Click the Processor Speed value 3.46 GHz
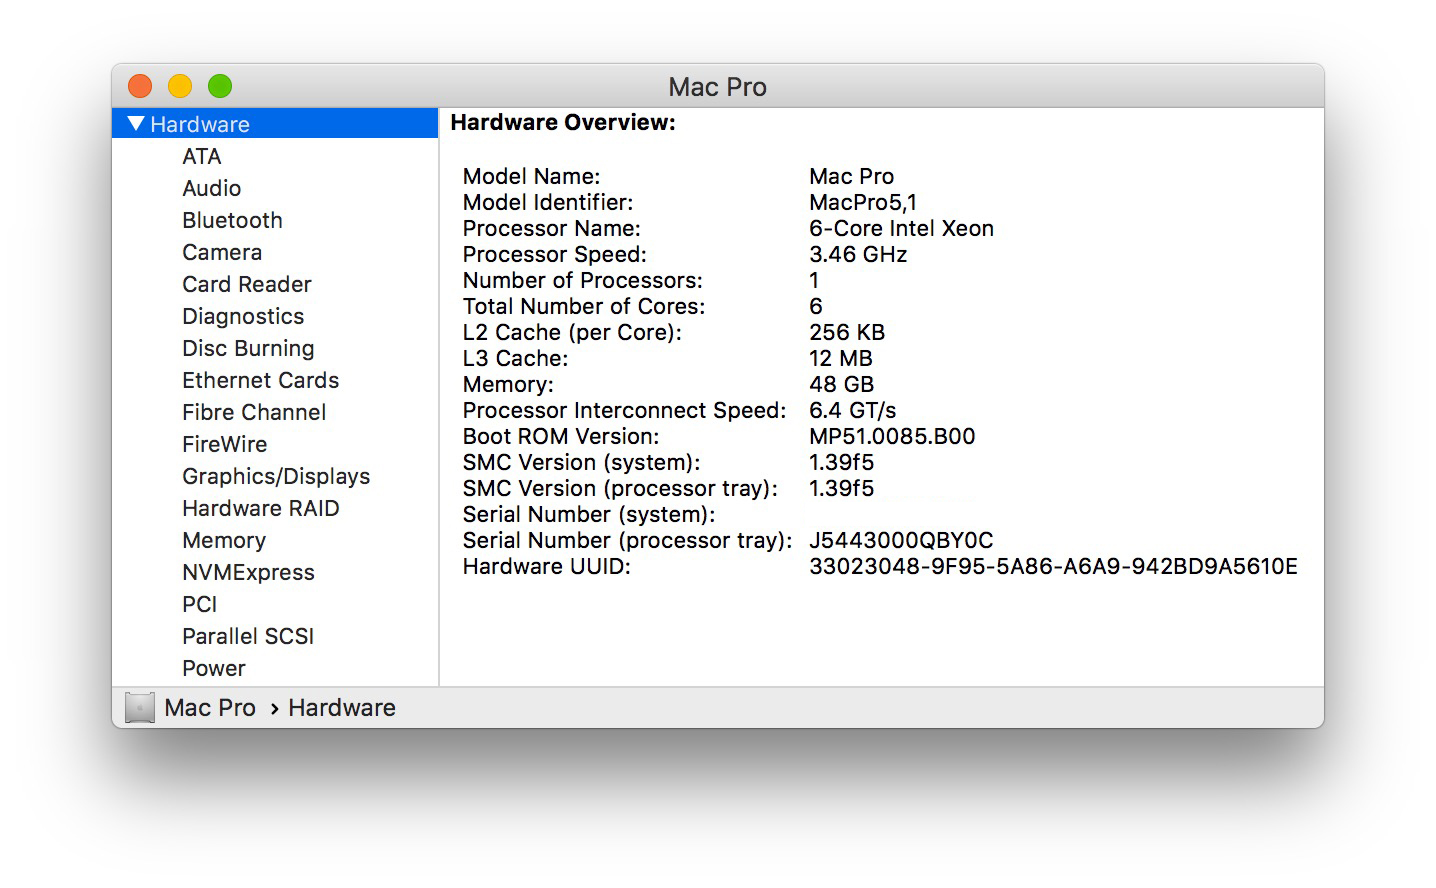The width and height of the screenshot is (1436, 888). 858,255
